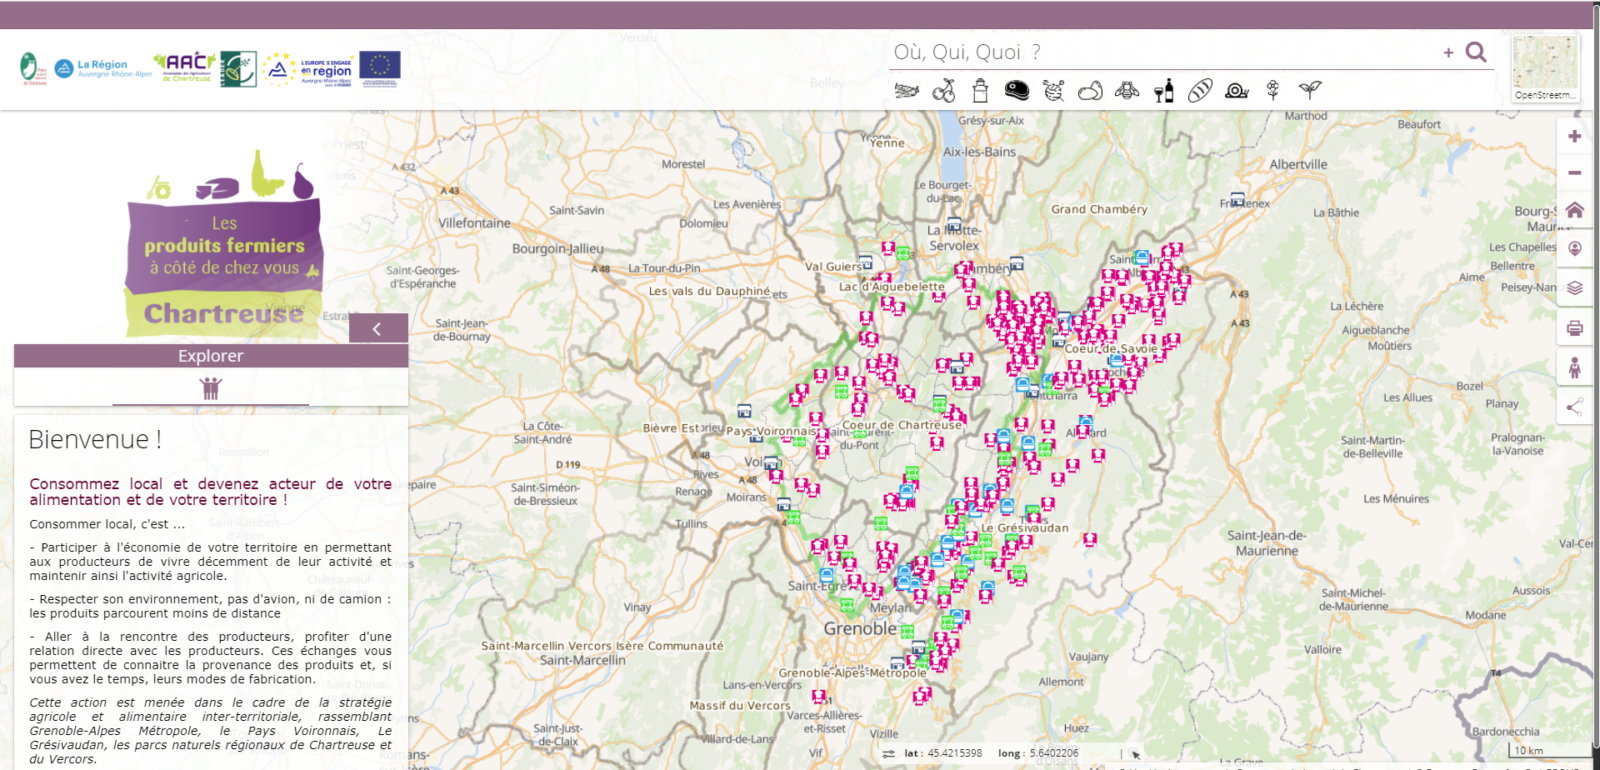This screenshot has width=1600, height=770.
Task: Click the 'Où, Qui, Quoi ?' search field
Action: 1160,52
